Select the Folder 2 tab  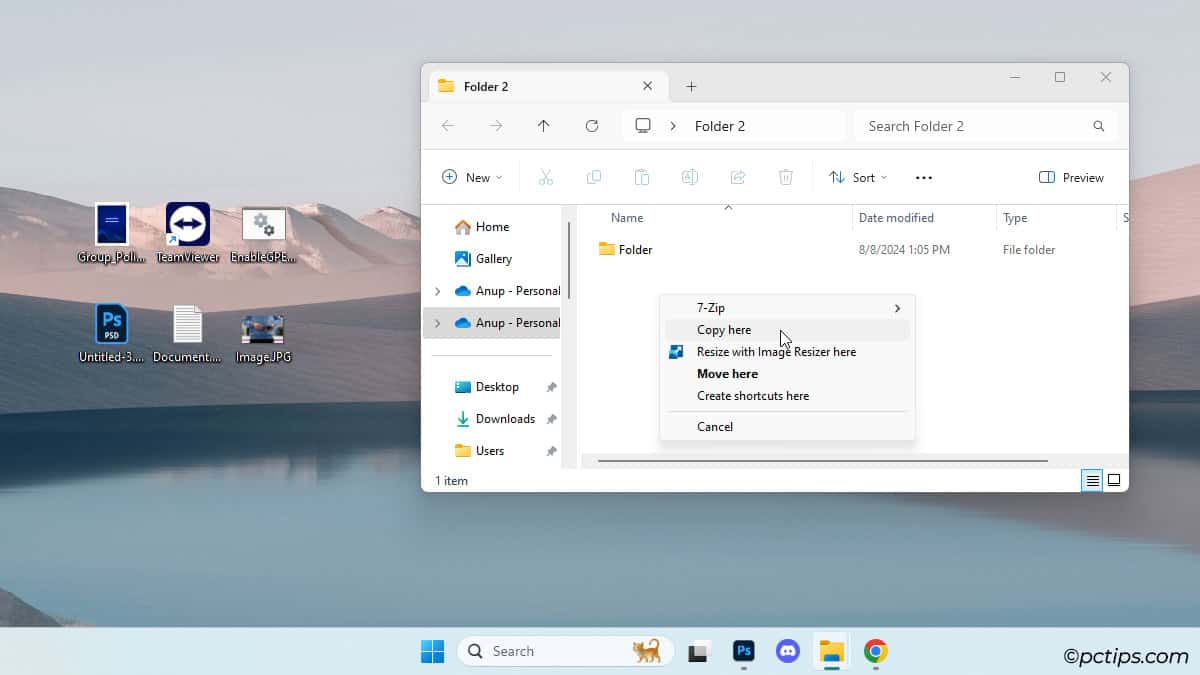tap(547, 86)
